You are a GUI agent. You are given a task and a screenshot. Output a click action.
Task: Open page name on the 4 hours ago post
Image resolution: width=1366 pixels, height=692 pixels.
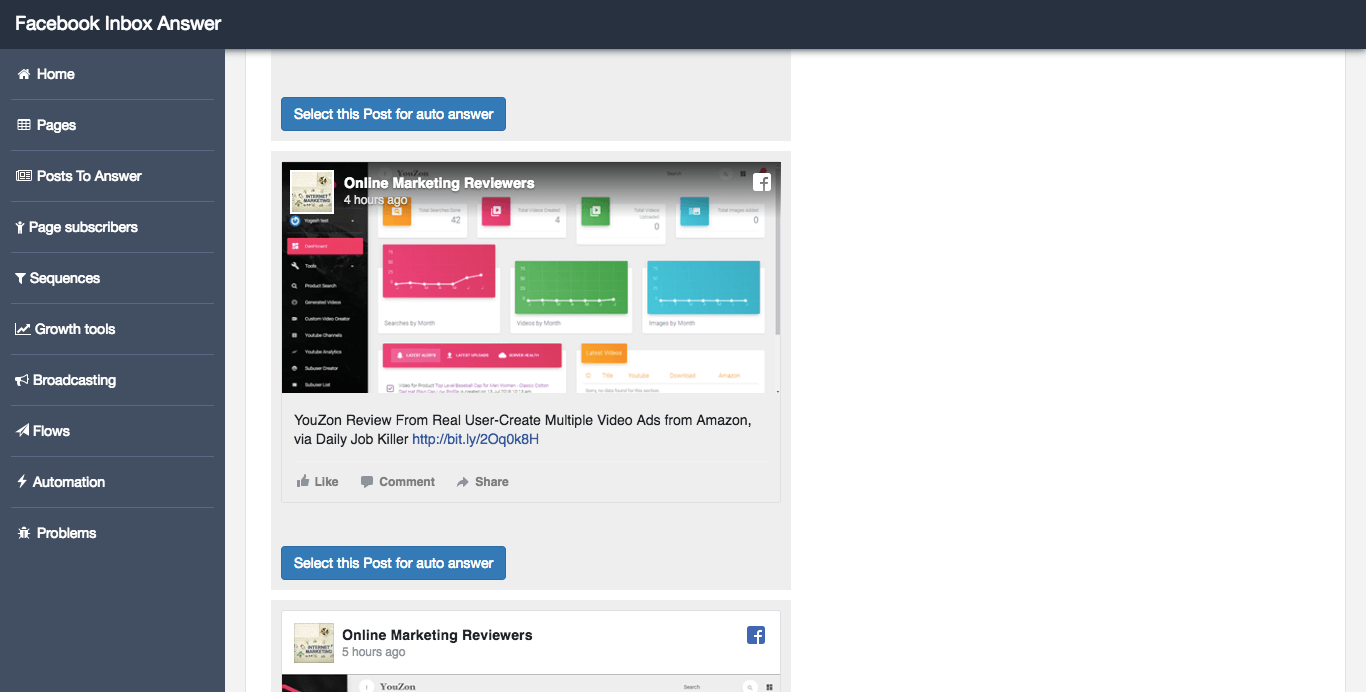pyautogui.click(x=439, y=183)
